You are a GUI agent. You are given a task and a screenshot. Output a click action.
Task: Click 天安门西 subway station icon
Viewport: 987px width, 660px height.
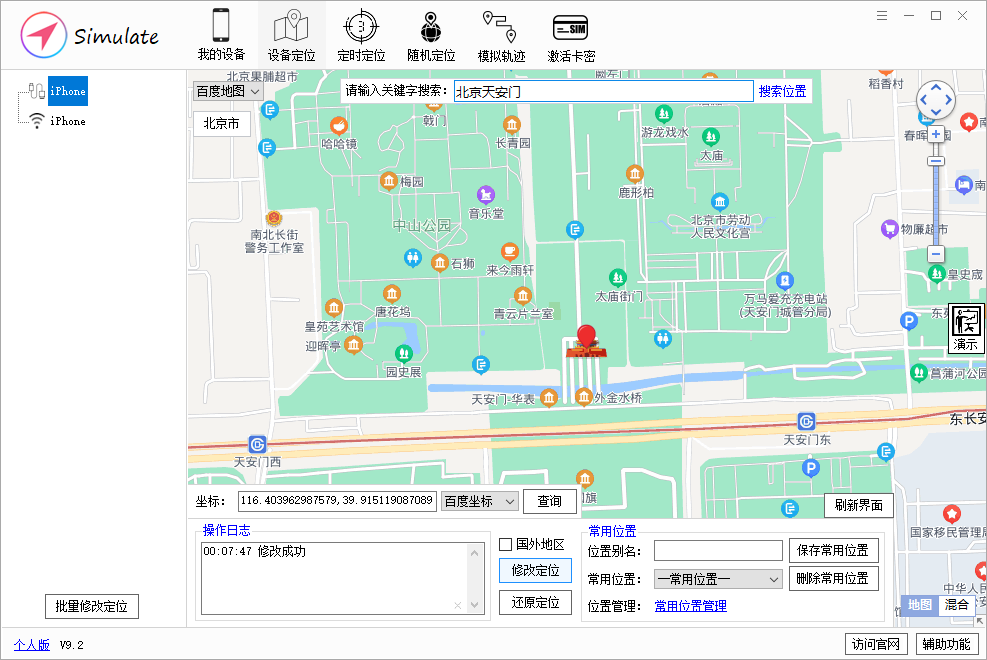tap(257, 444)
